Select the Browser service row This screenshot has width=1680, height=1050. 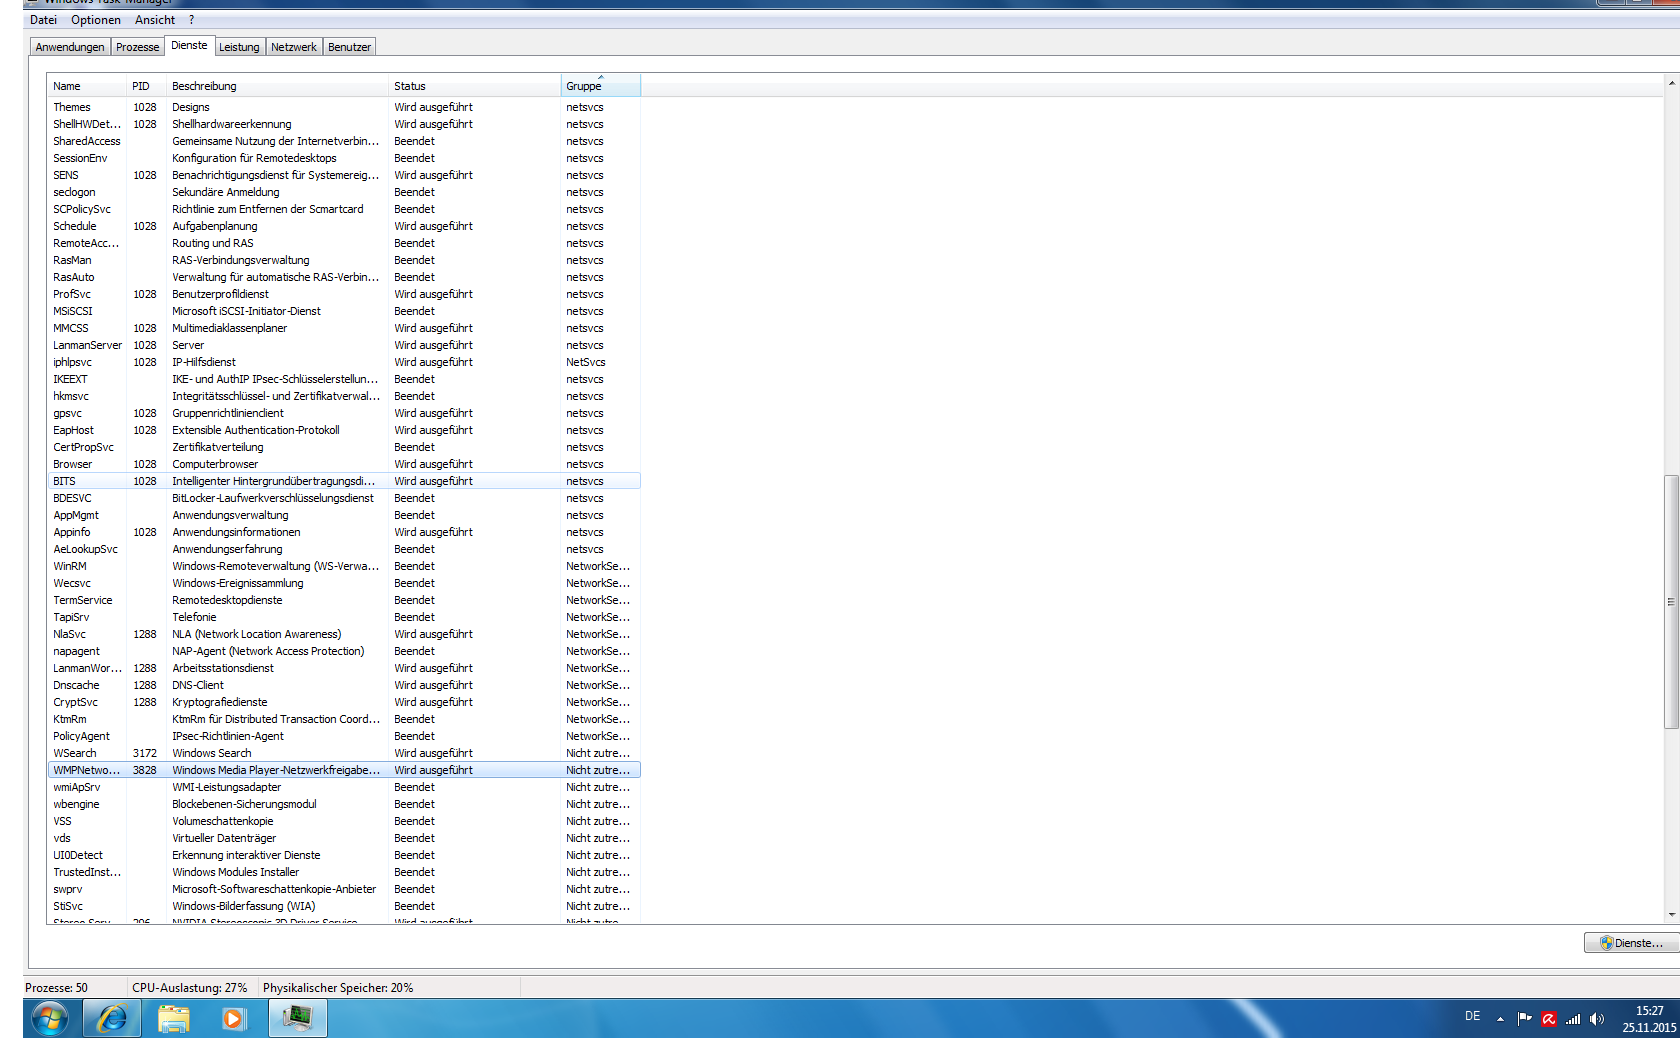[x=344, y=464]
